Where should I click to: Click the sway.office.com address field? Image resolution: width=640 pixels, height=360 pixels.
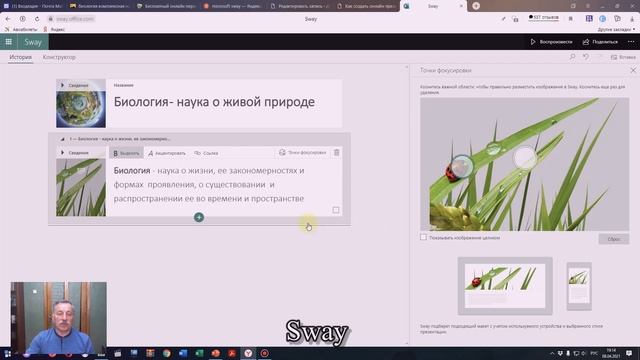point(75,19)
